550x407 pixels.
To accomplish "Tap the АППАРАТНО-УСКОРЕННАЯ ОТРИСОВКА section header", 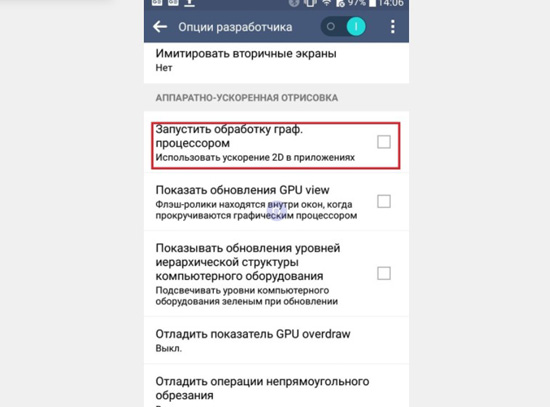I will [x=247, y=98].
